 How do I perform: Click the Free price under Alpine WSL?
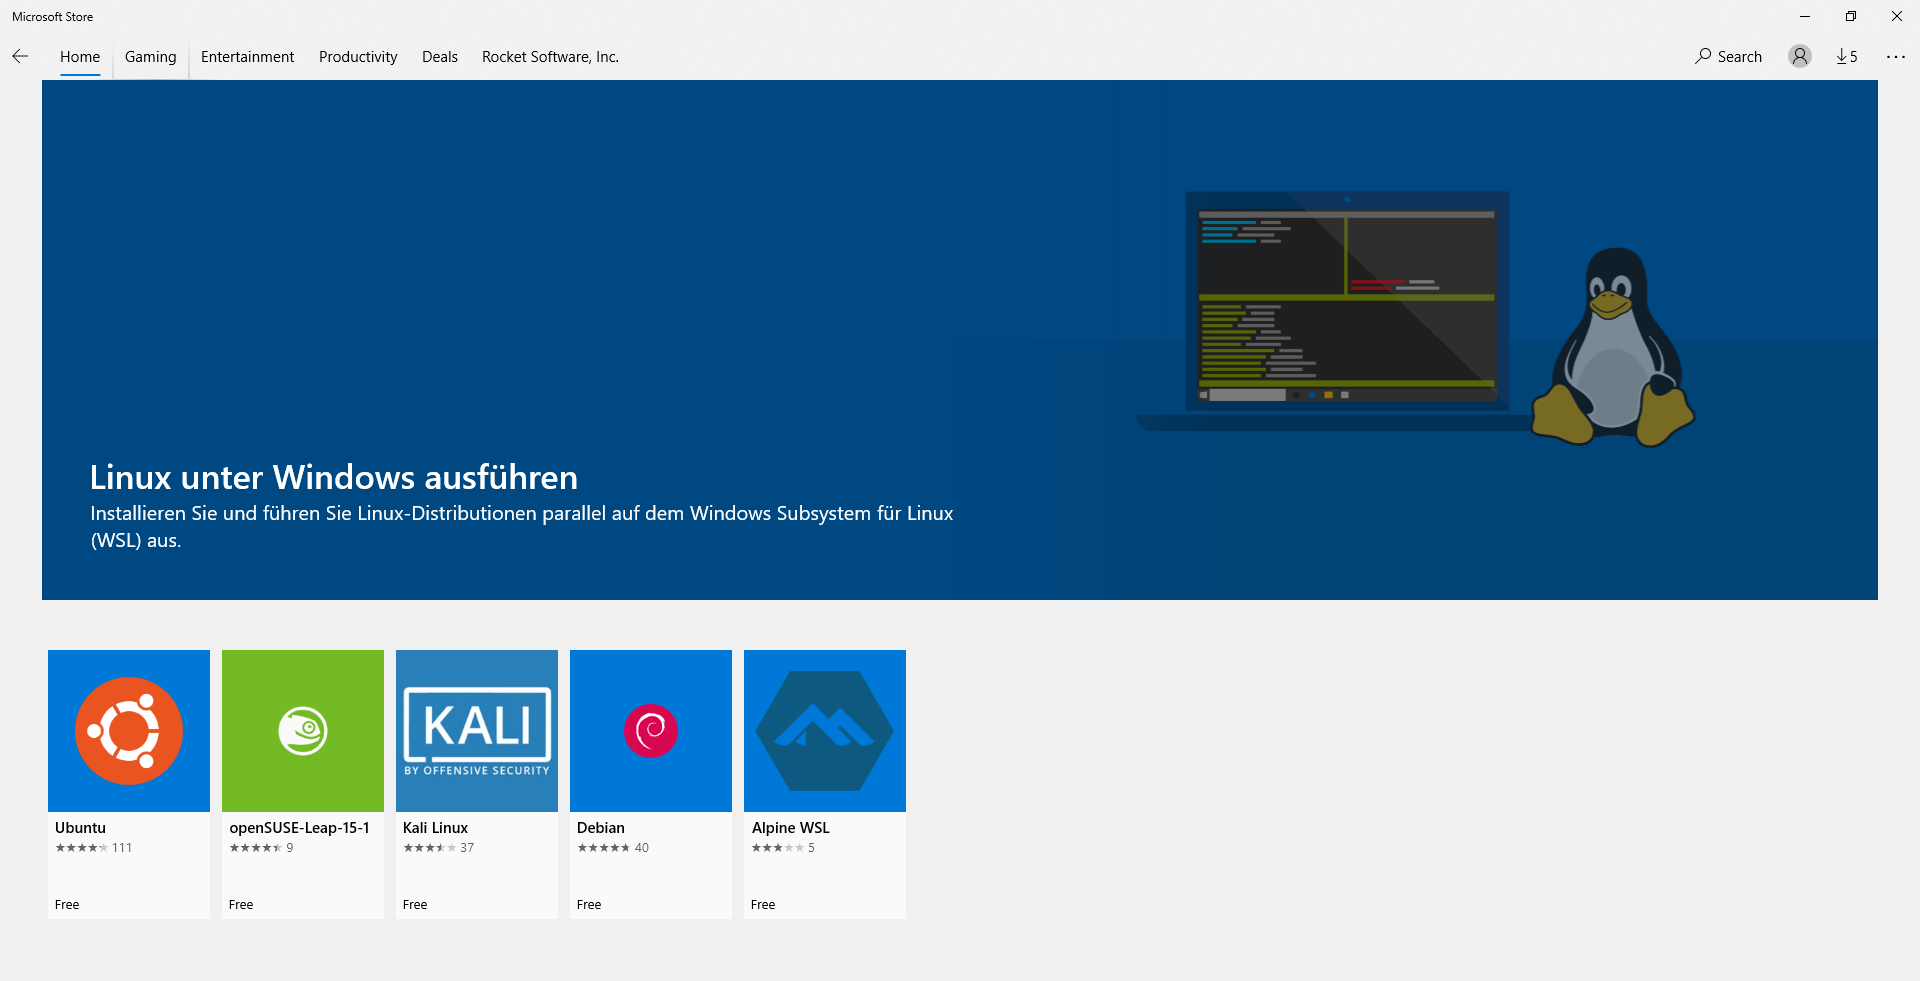click(763, 905)
